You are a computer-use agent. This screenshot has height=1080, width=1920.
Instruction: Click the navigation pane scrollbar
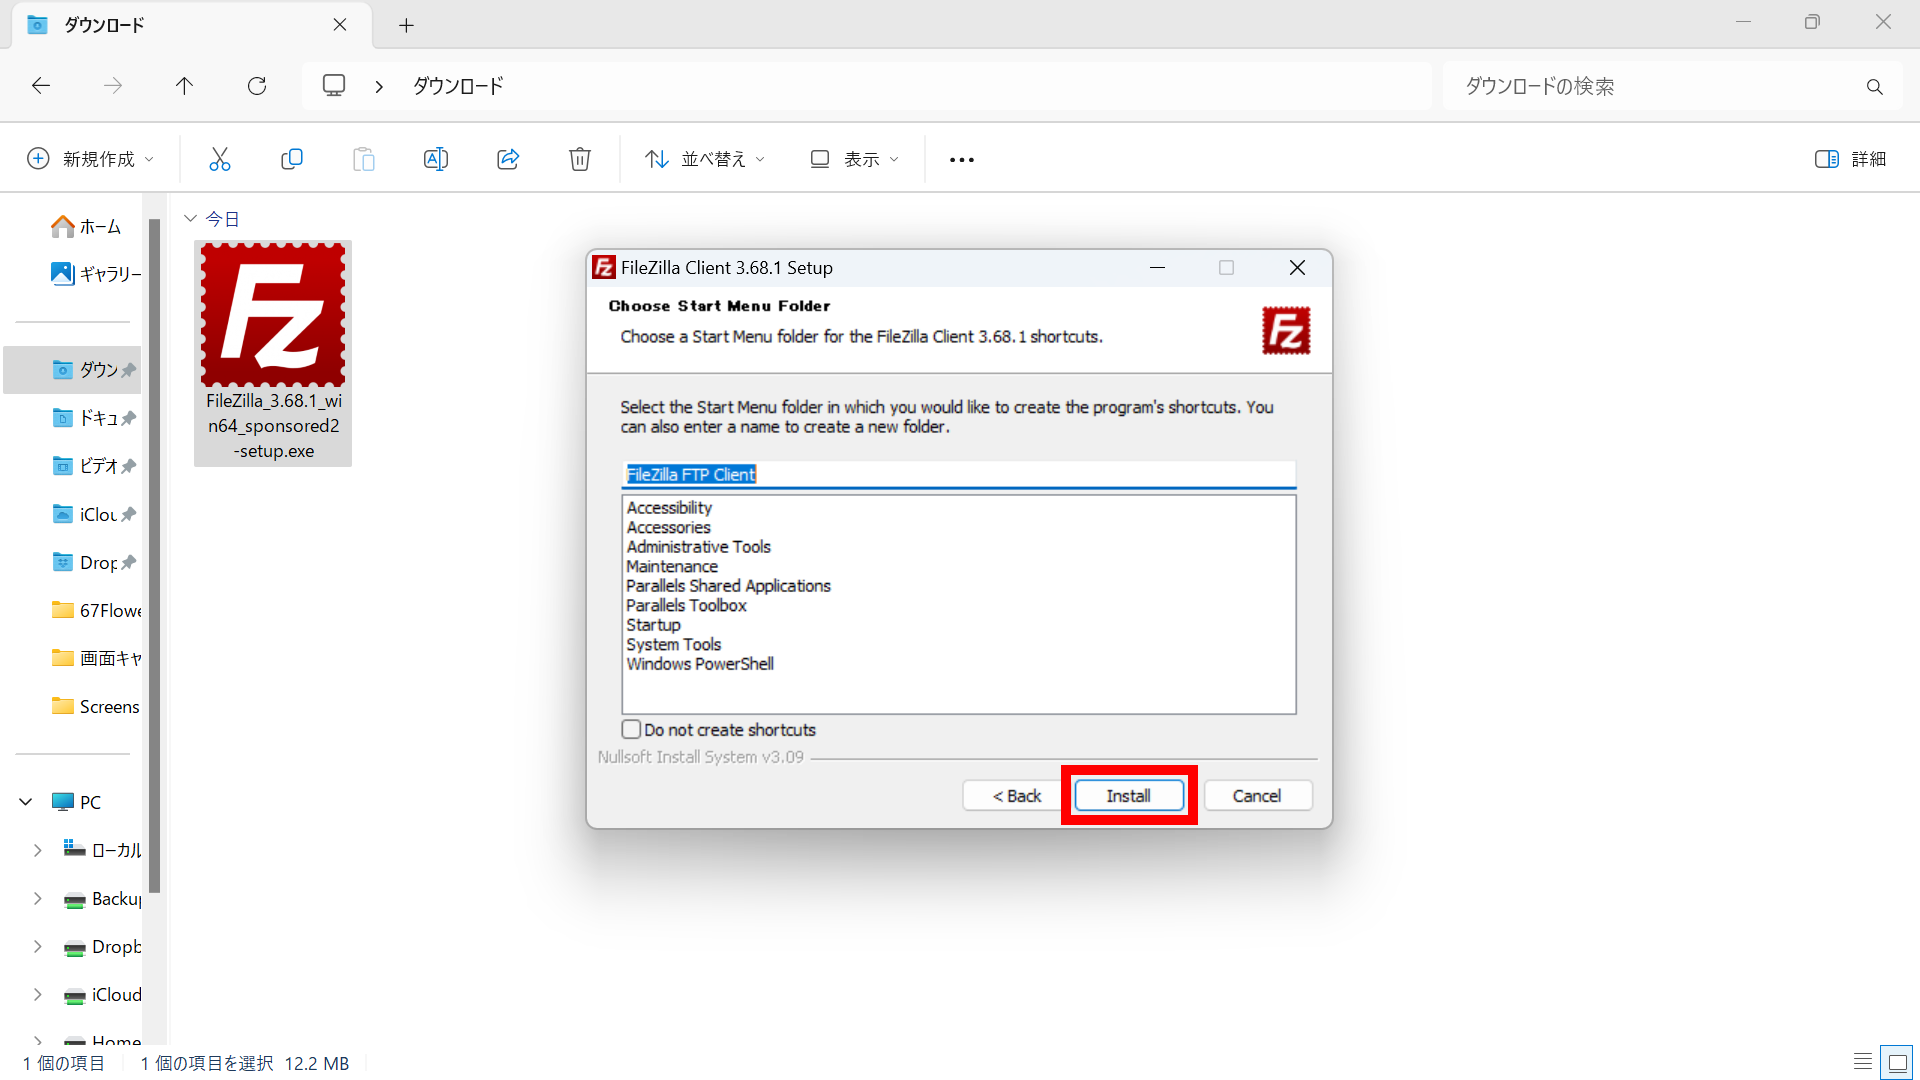(154, 555)
